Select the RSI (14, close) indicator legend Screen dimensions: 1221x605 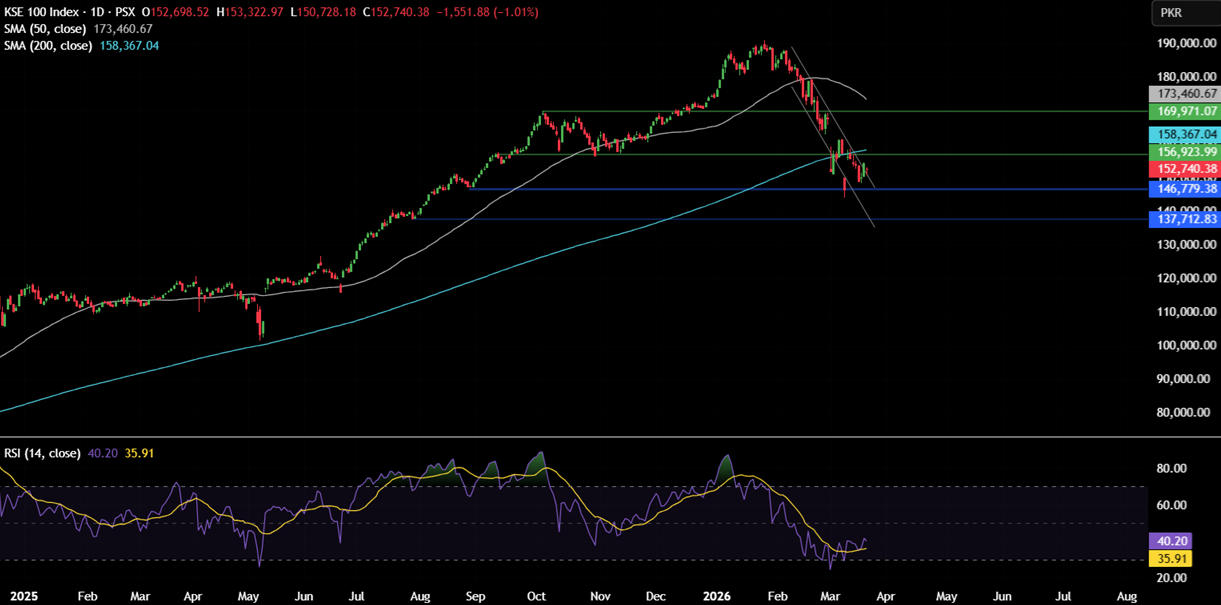click(x=41, y=453)
